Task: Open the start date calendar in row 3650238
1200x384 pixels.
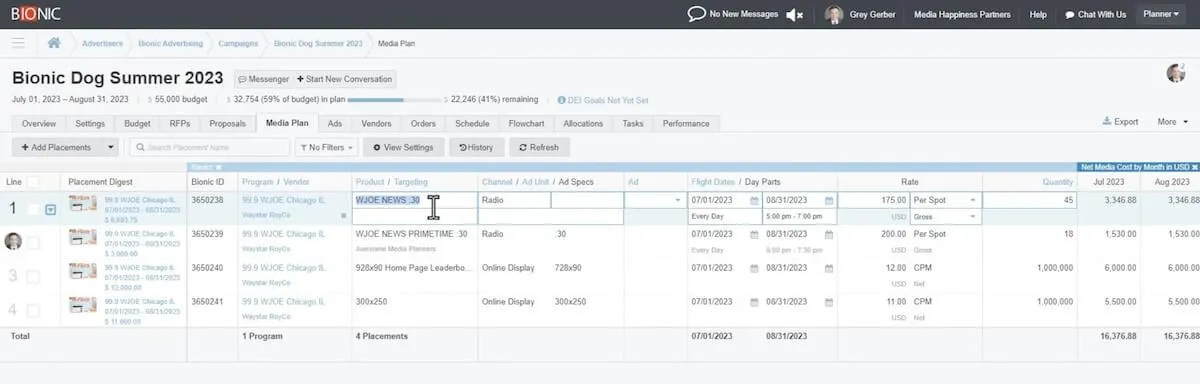Action: click(755, 200)
